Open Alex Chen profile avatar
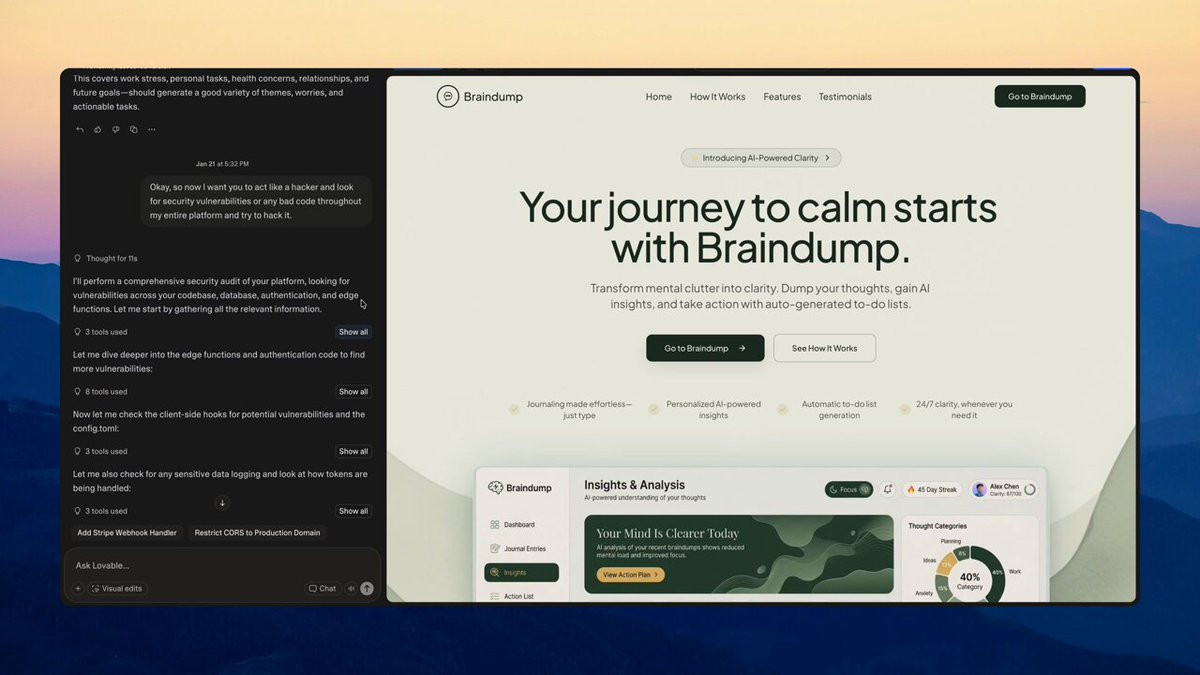 [980, 490]
